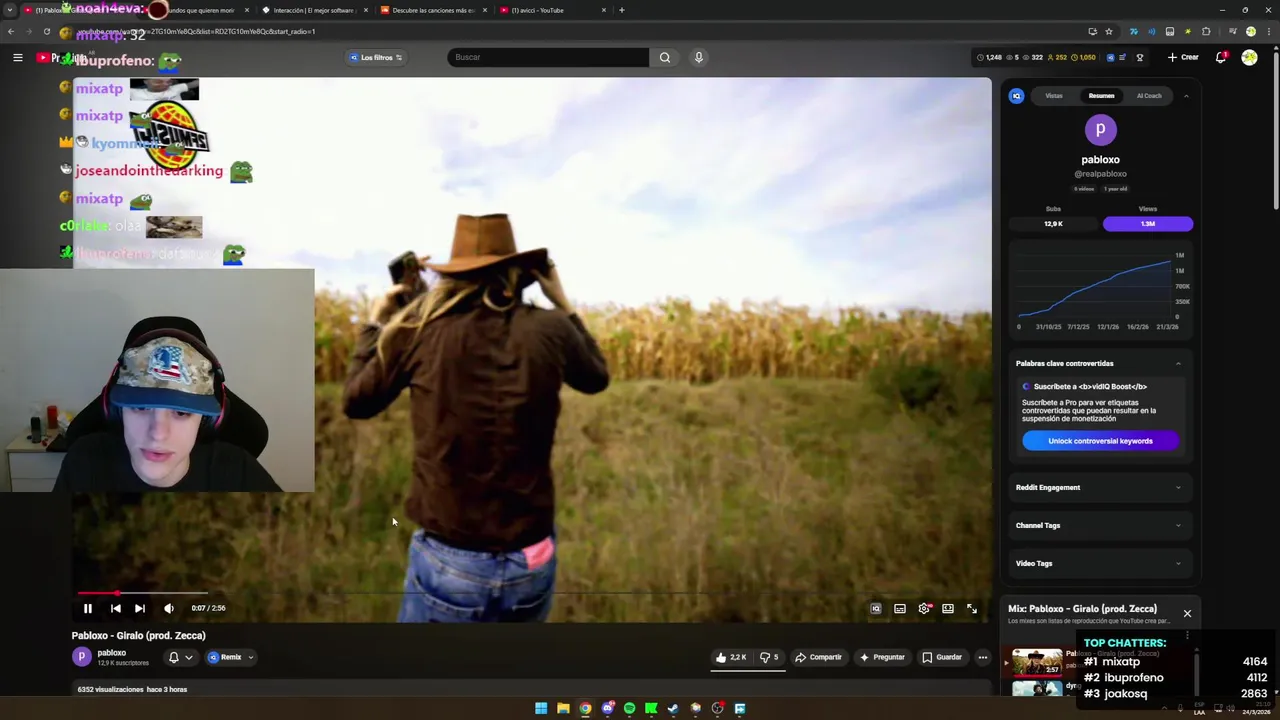
Task: Open the YouTube hamburger guide menu
Action: (18, 57)
